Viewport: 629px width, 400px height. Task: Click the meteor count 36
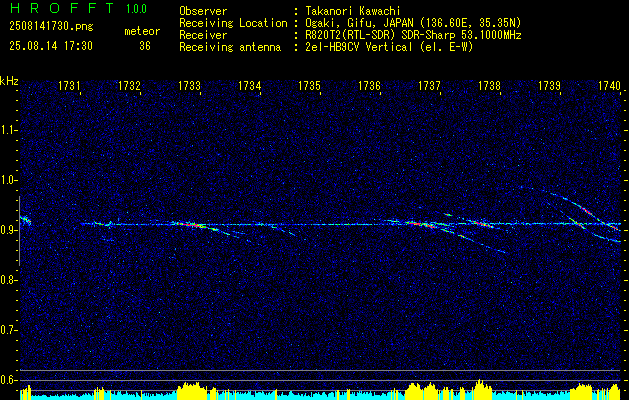point(145,46)
